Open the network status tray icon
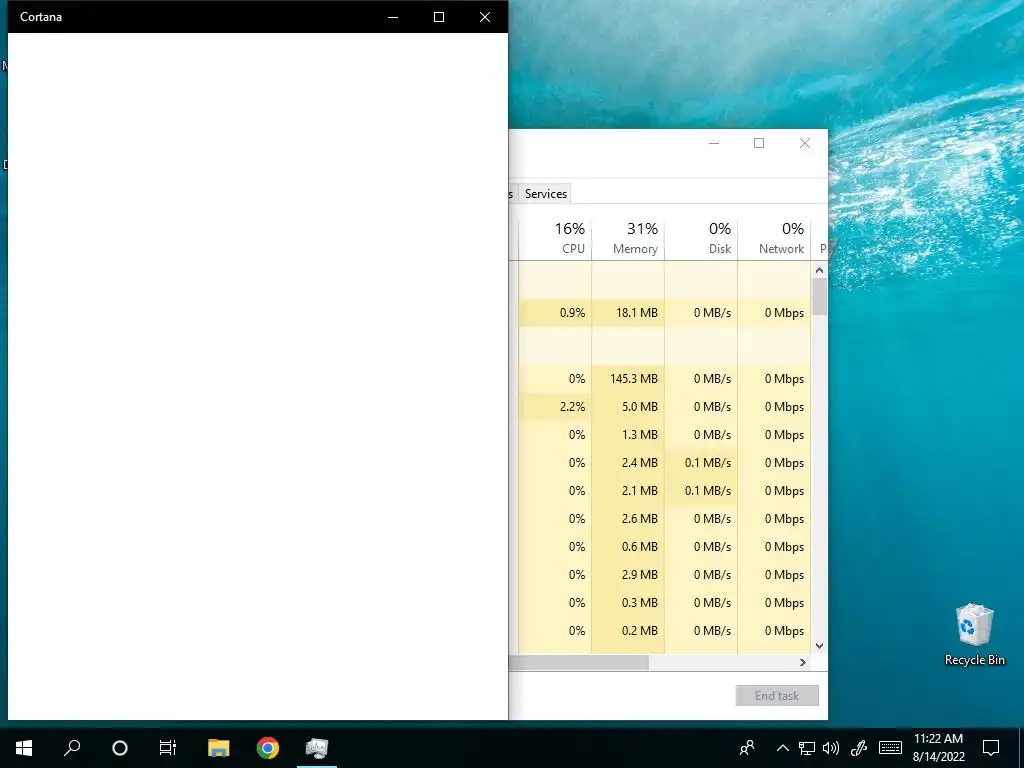 [x=807, y=748]
